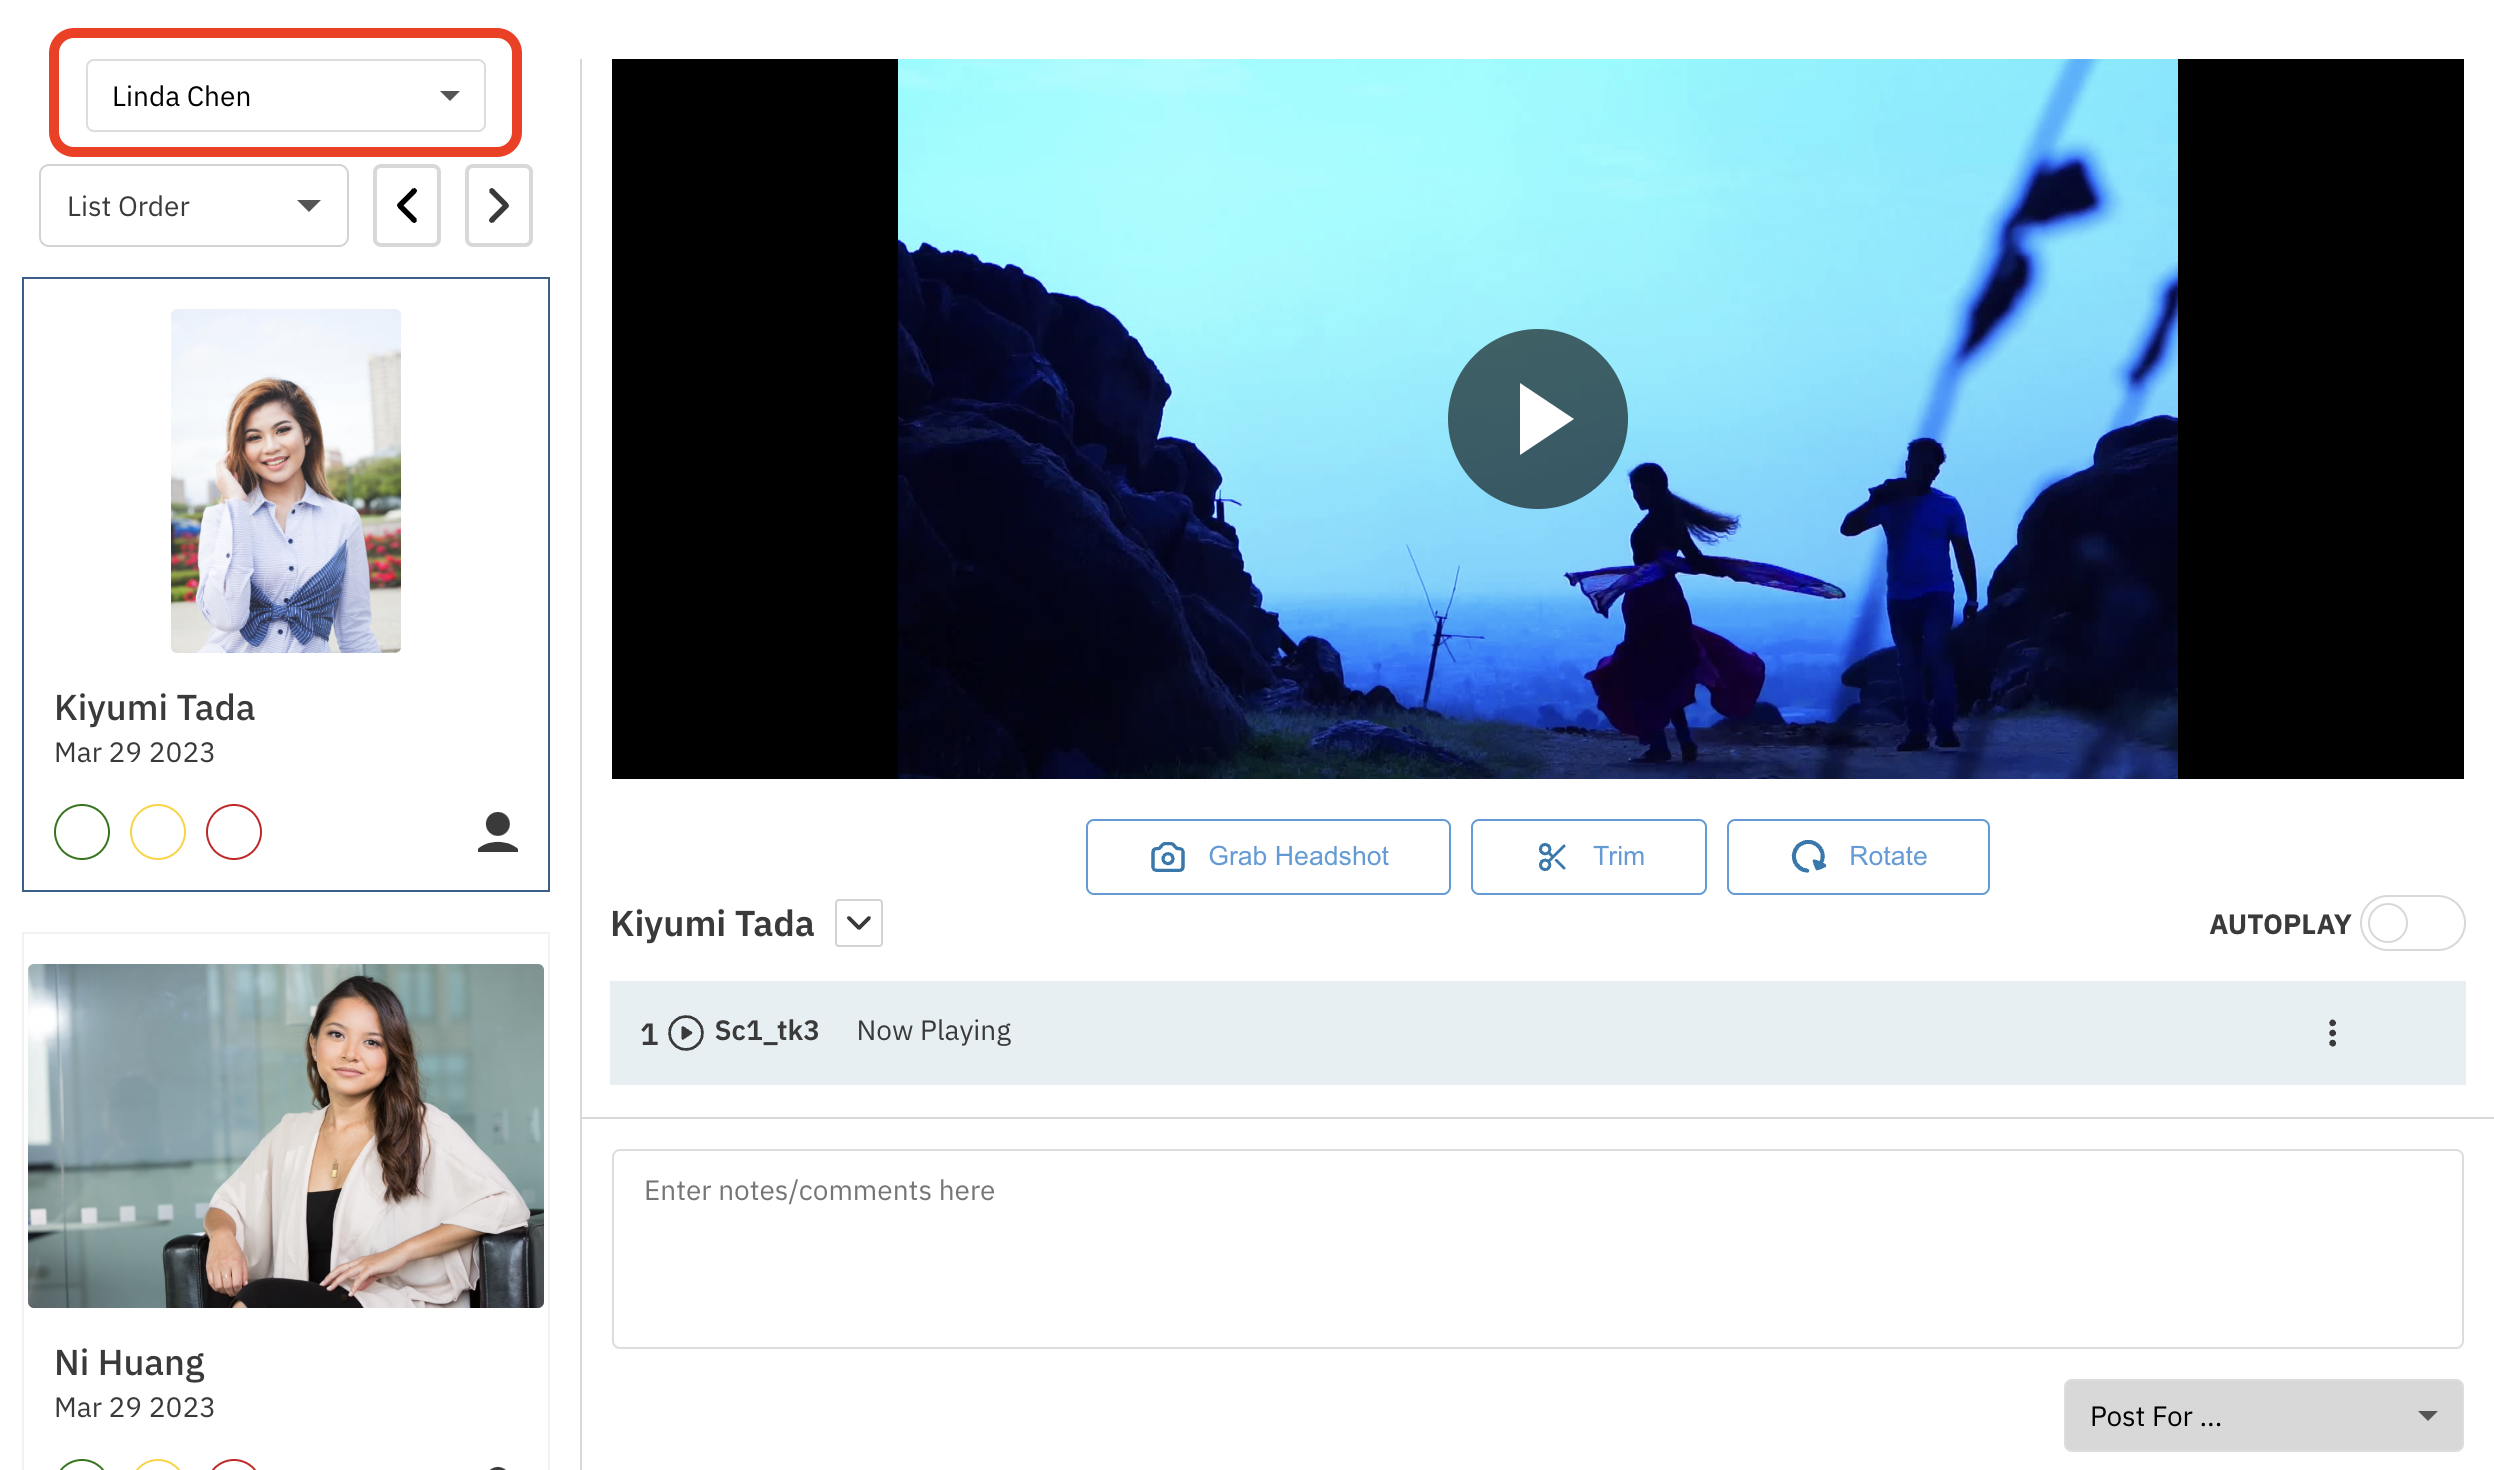Open the Linda Chen dropdown
Image resolution: width=2494 pixels, height=1470 pixels.
click(286, 96)
